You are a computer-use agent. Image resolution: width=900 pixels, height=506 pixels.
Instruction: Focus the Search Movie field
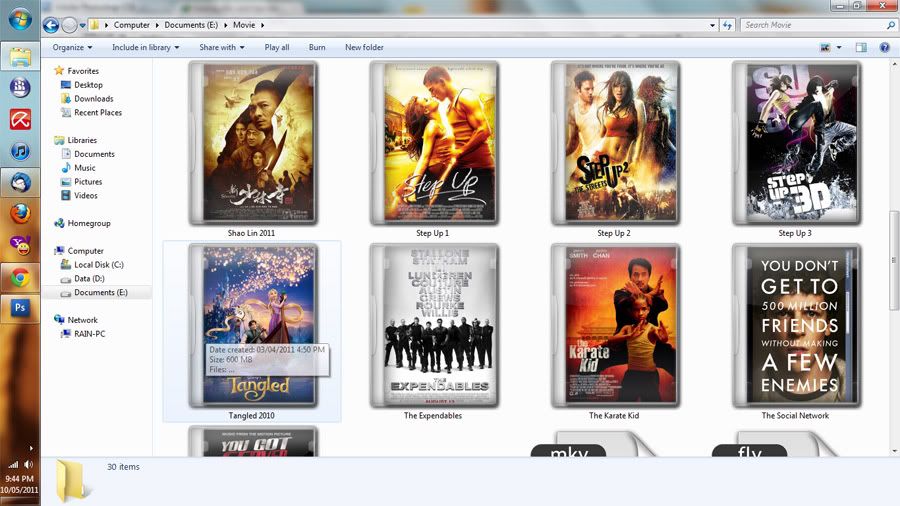coord(817,25)
